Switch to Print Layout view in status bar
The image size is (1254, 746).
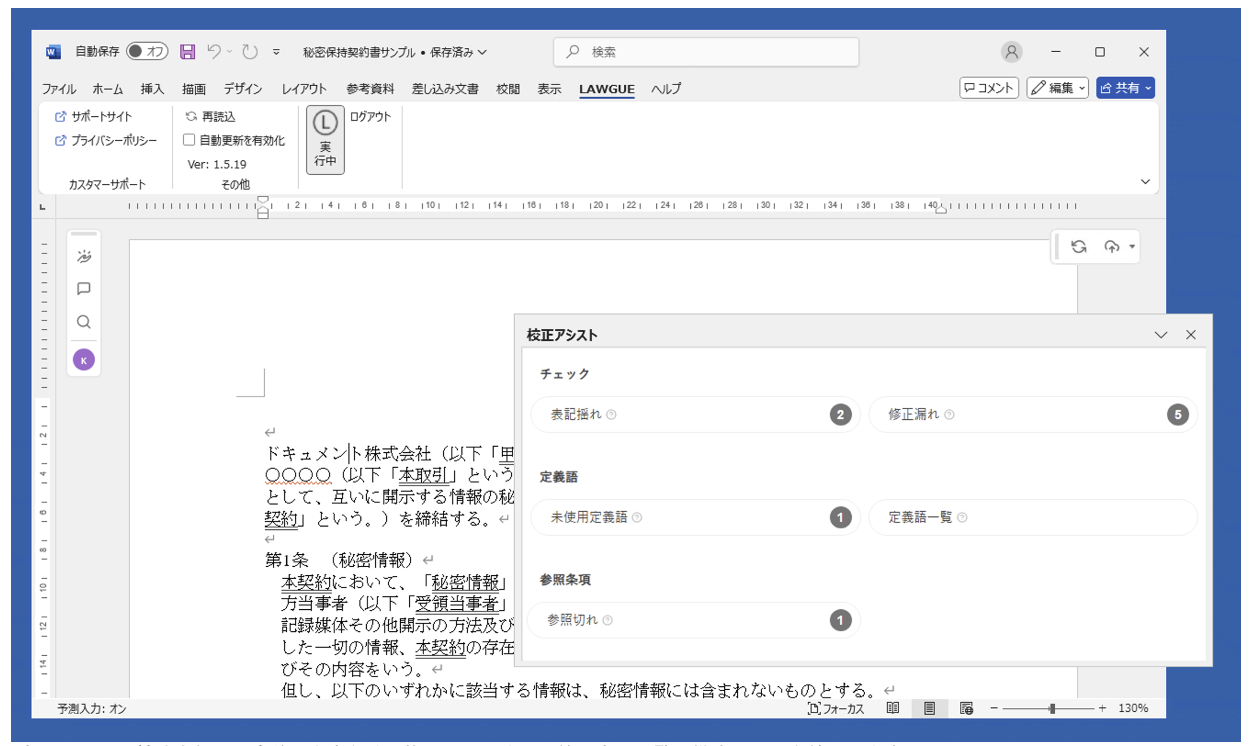(x=929, y=708)
